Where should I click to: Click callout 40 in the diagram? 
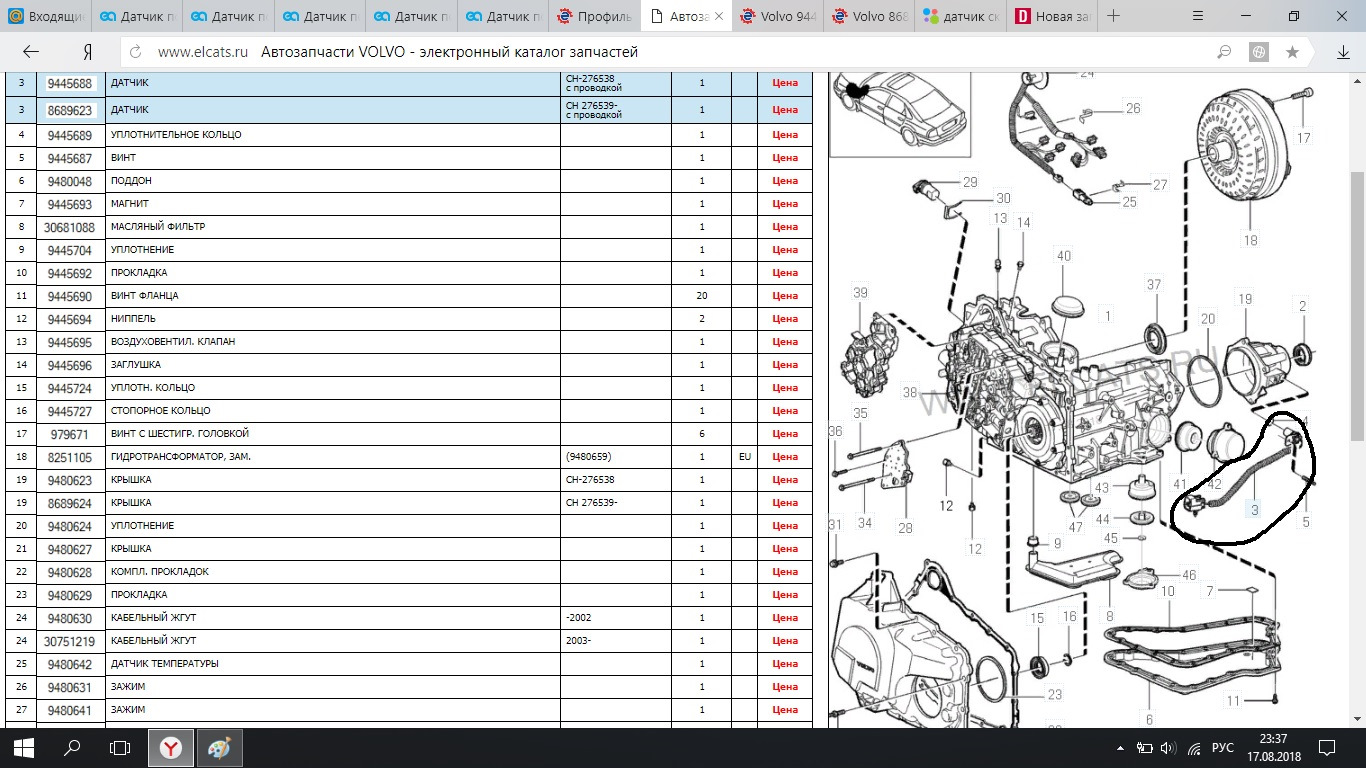(1063, 257)
